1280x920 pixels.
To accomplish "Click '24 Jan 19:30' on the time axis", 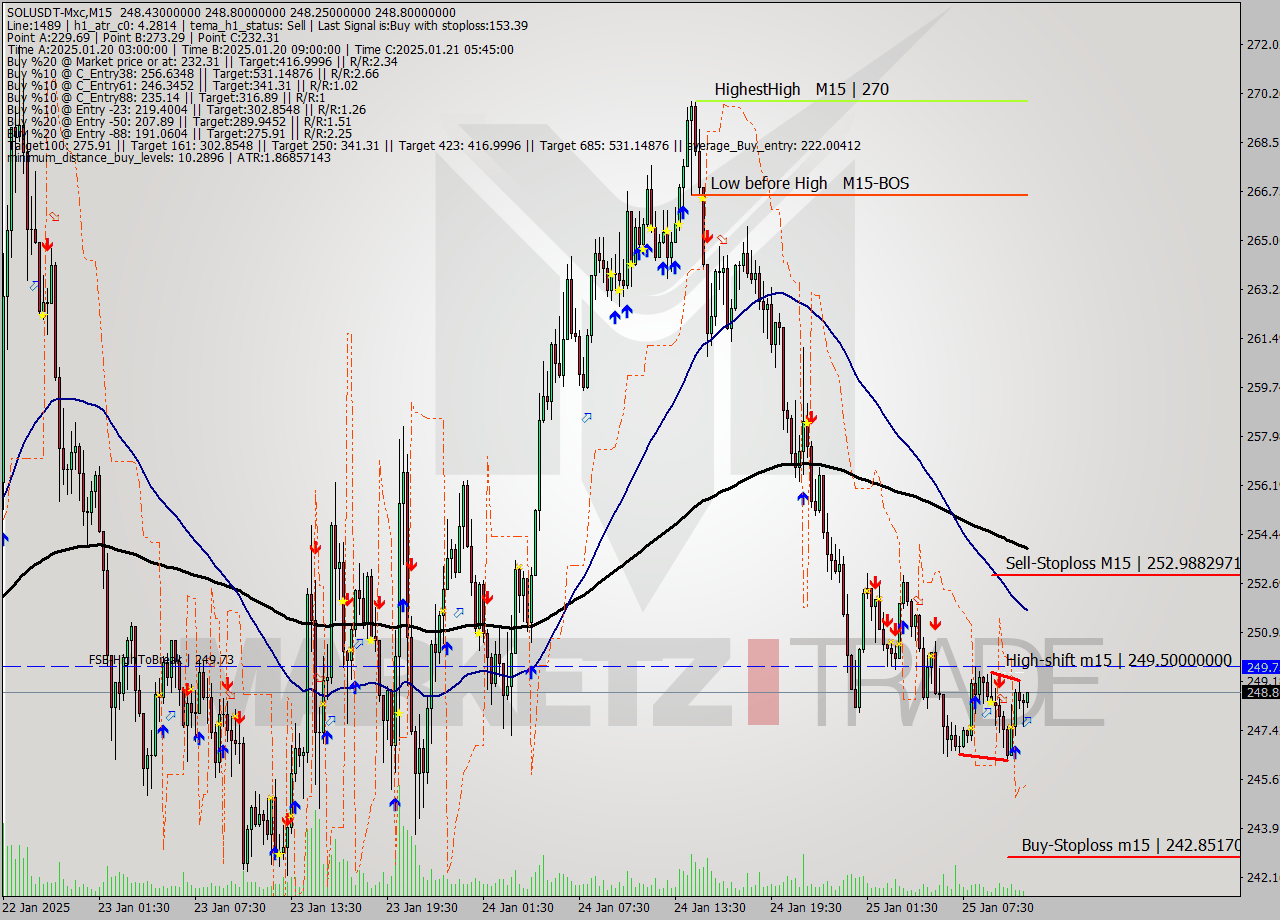I will 805,907.
